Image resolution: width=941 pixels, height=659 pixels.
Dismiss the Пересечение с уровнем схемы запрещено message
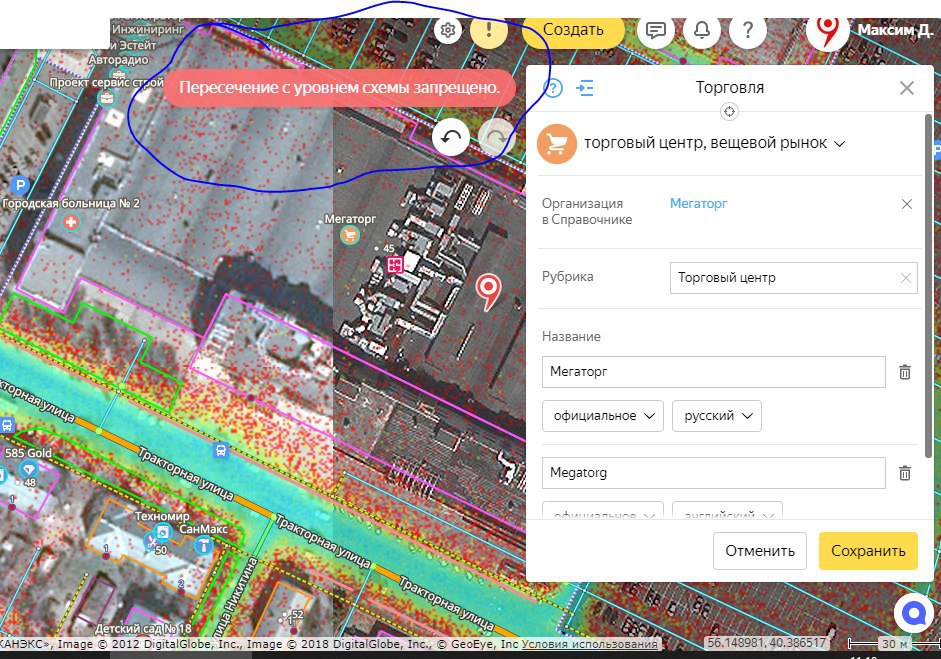pyautogui.click(x=339, y=88)
